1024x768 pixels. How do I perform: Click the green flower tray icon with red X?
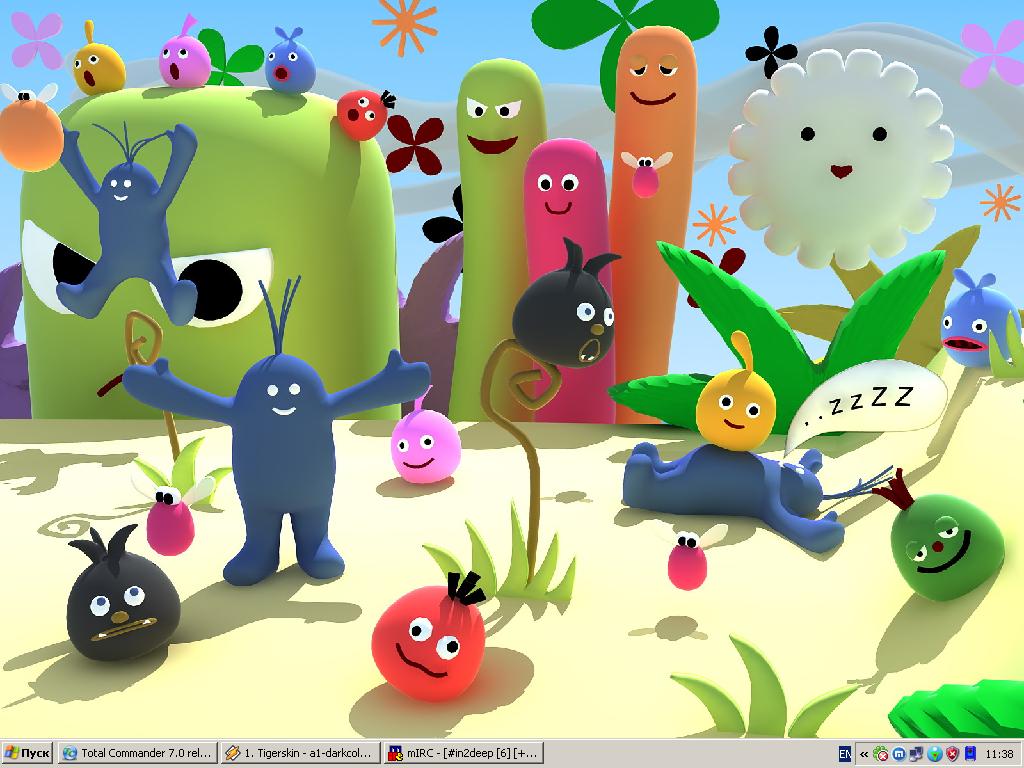pos(880,754)
